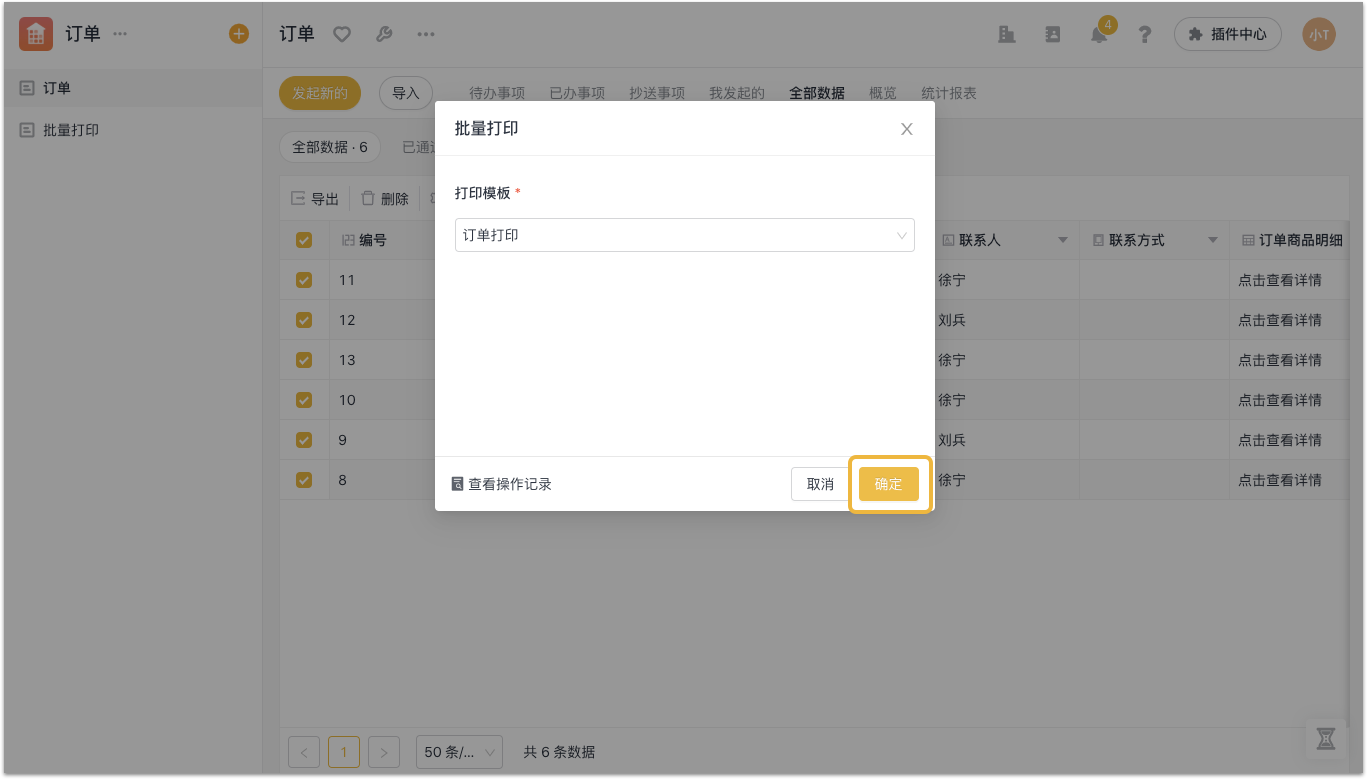This screenshot has height=779, width=1367.
Task: Uncheck the row 12 checkbox
Action: coord(304,320)
